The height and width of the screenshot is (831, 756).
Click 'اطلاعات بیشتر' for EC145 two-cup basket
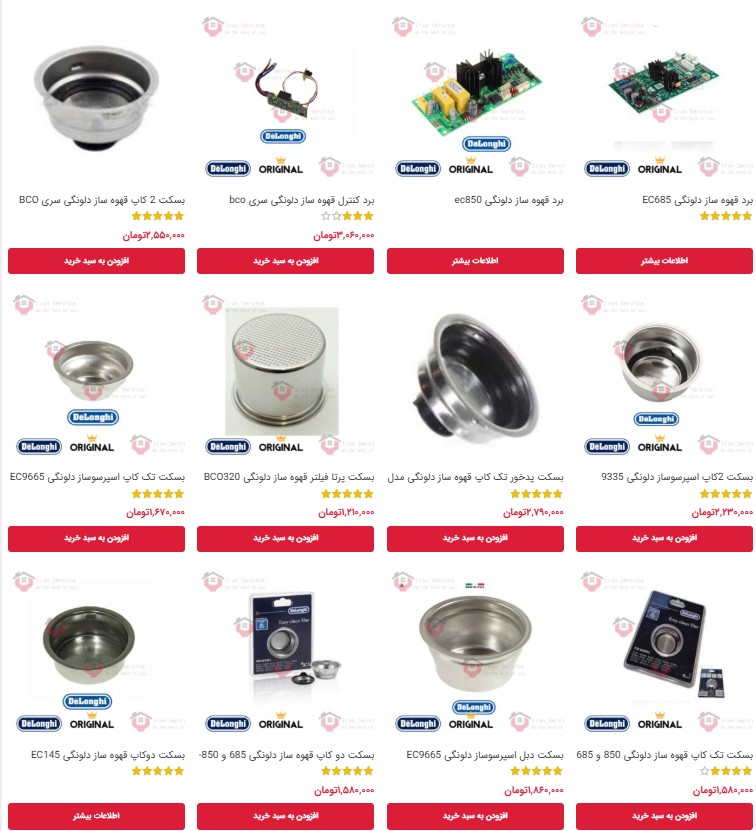96,816
